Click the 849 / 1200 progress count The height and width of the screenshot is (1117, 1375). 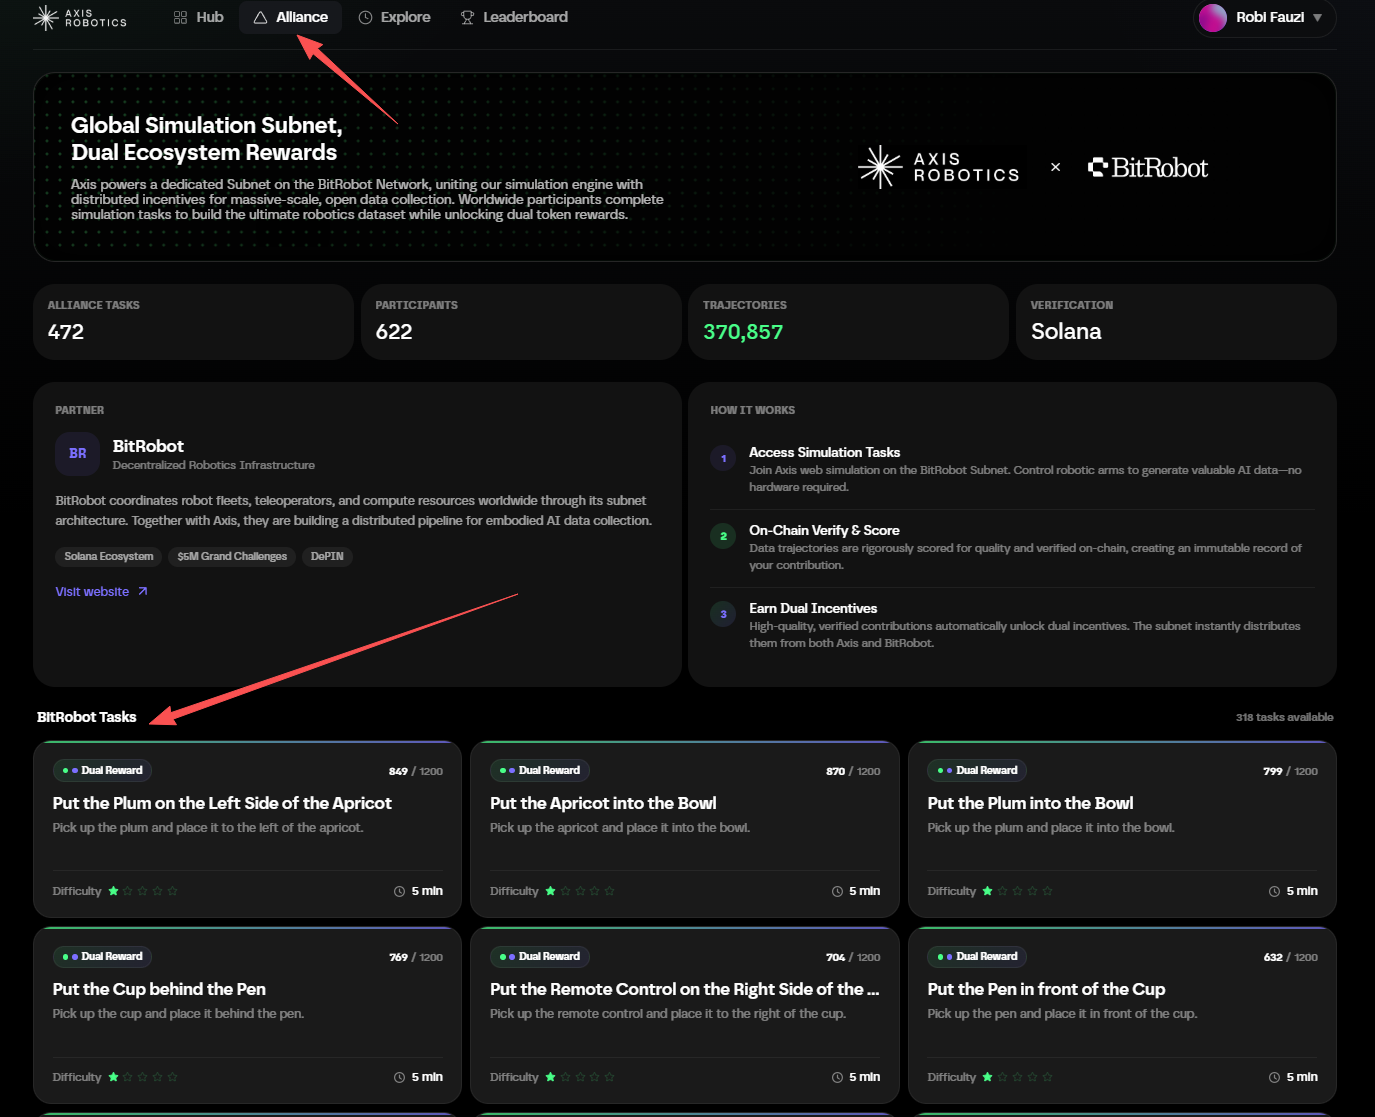(416, 771)
